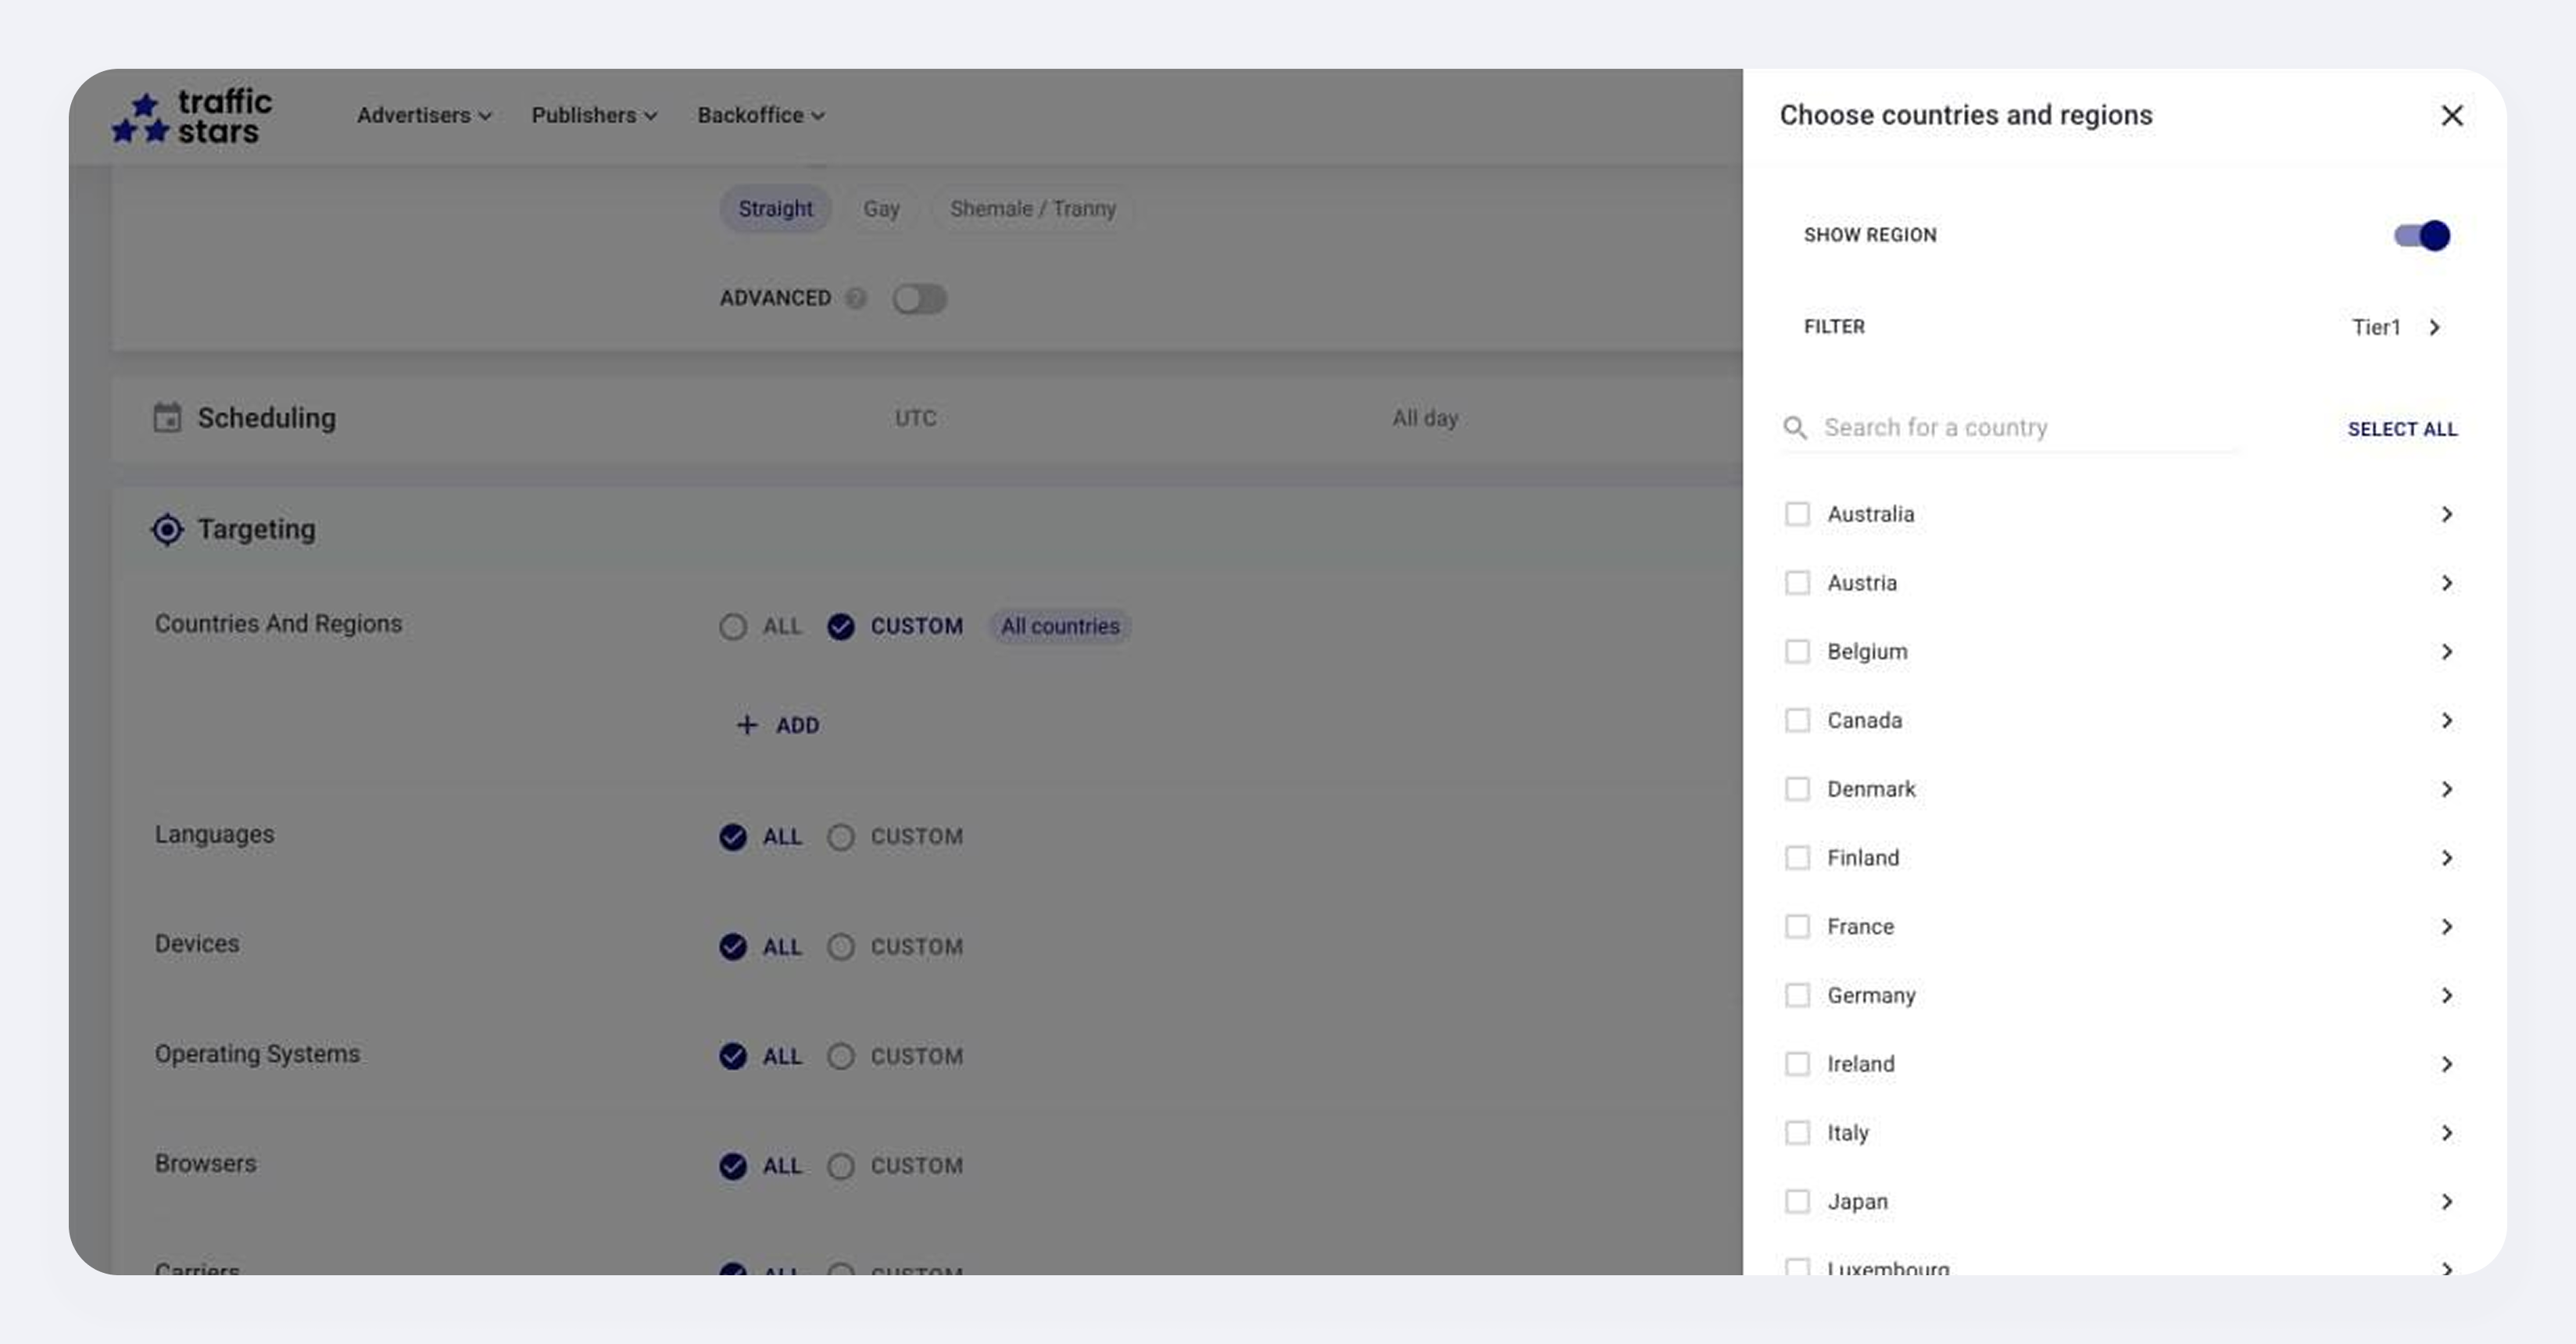Select ALL for Browsers
2576x1344 pixels.
[760, 1166]
